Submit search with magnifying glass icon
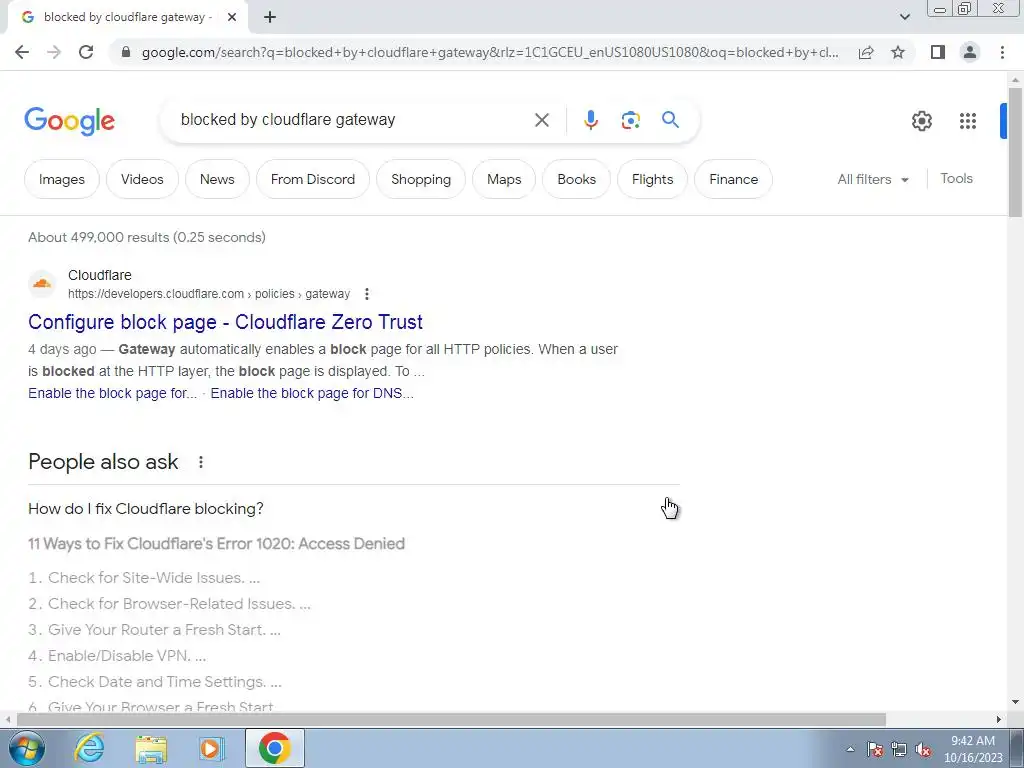The width and height of the screenshot is (1024, 768). click(670, 120)
